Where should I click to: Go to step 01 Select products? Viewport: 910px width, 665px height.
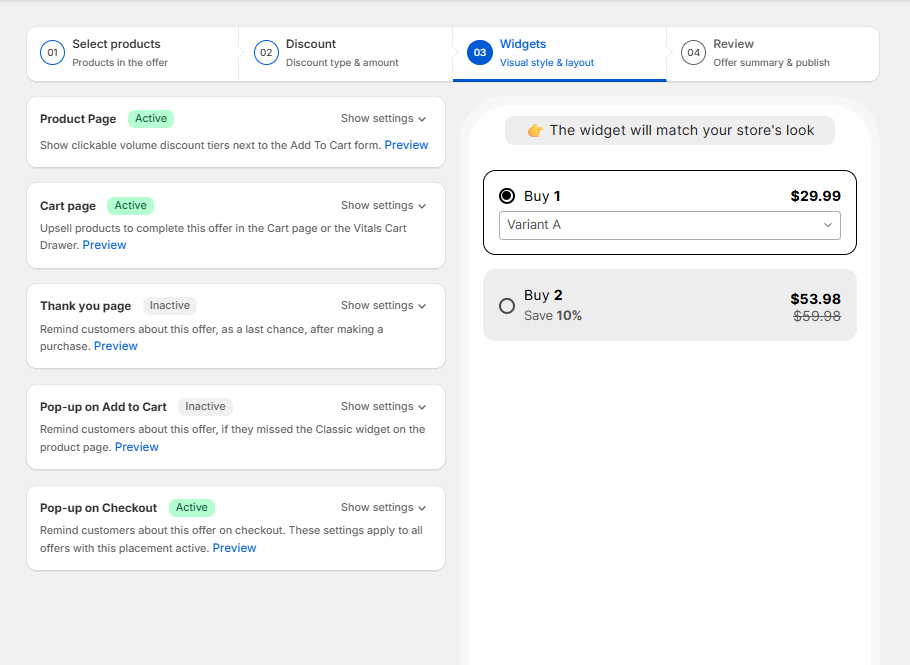click(132, 53)
